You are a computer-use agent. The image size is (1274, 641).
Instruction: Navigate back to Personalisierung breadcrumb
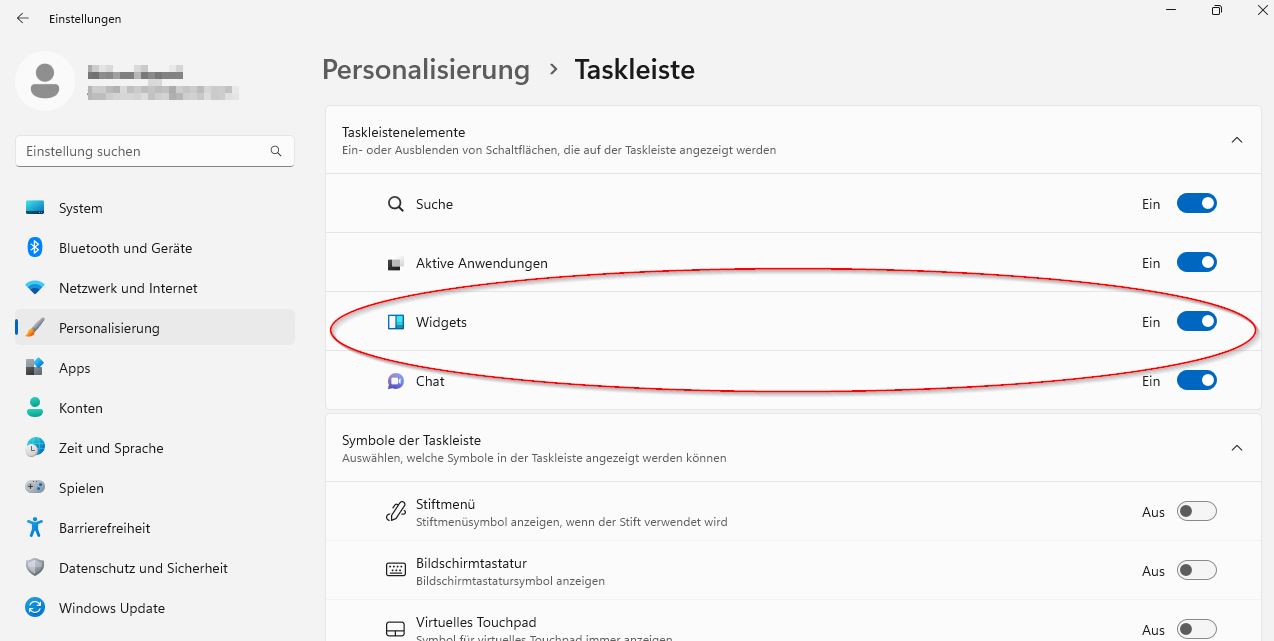[x=426, y=70]
